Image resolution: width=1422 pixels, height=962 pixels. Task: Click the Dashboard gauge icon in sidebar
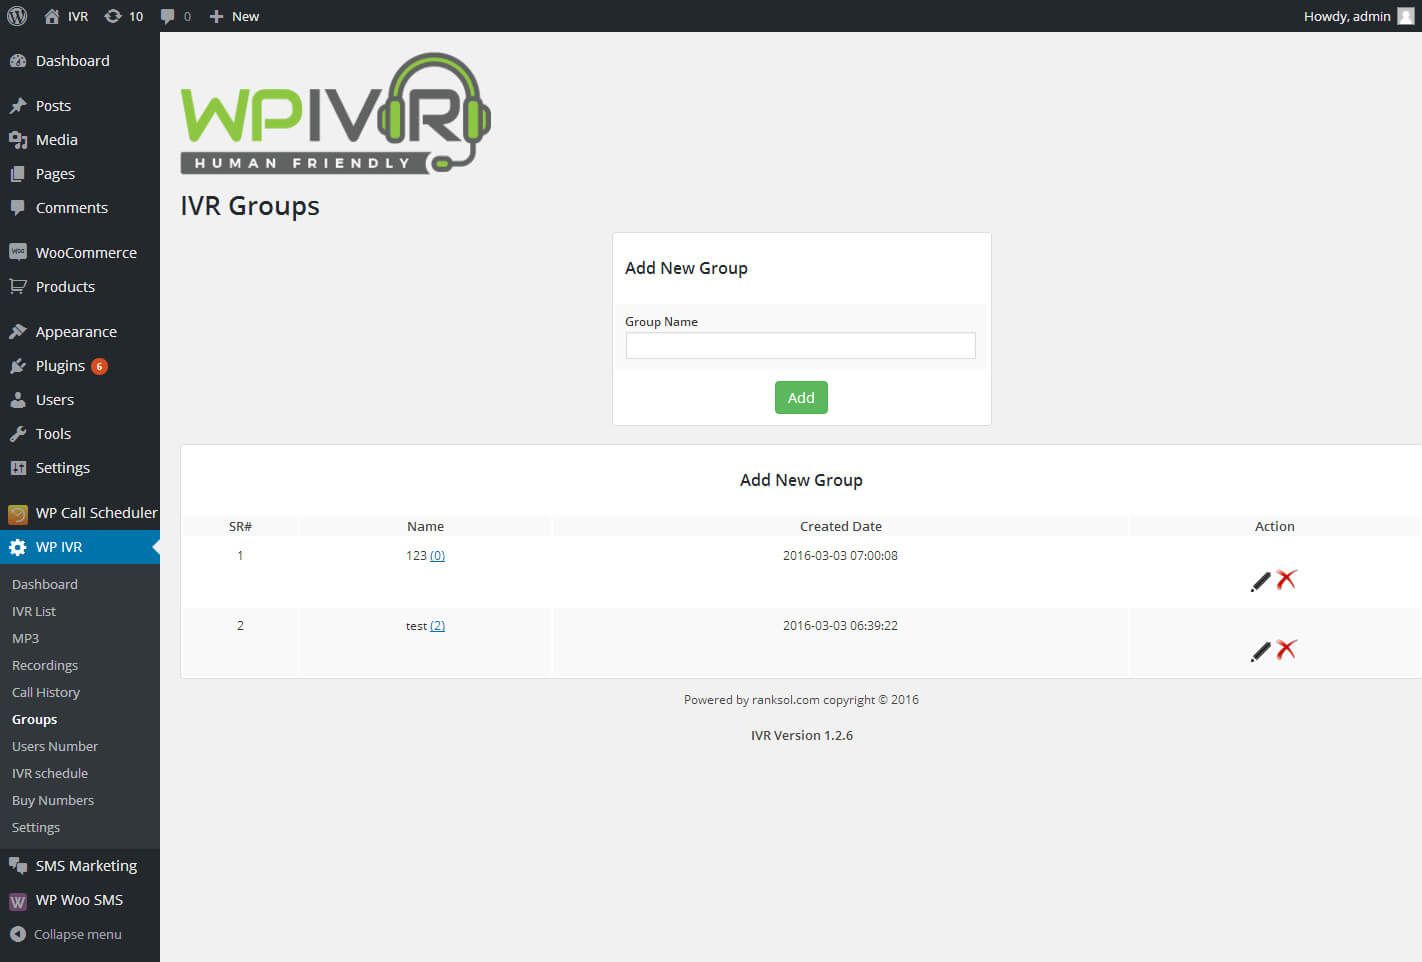[x=18, y=61]
